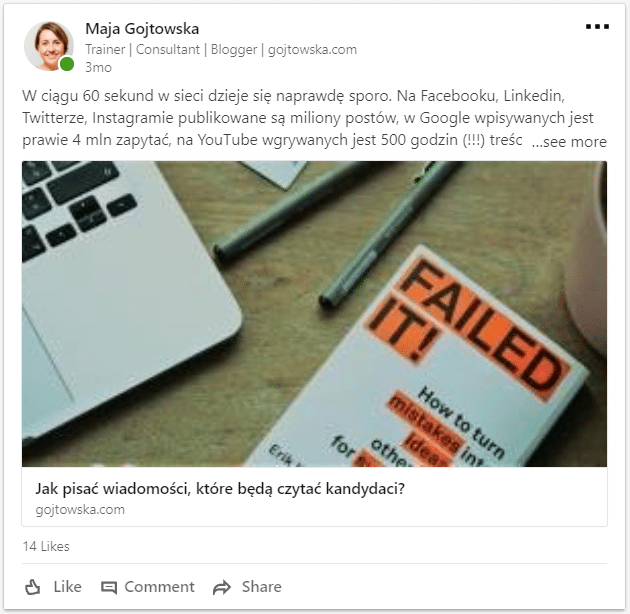Click the Trainer Consultant Blogger headline
Viewport: 630px width, 614px height.
coord(221,49)
